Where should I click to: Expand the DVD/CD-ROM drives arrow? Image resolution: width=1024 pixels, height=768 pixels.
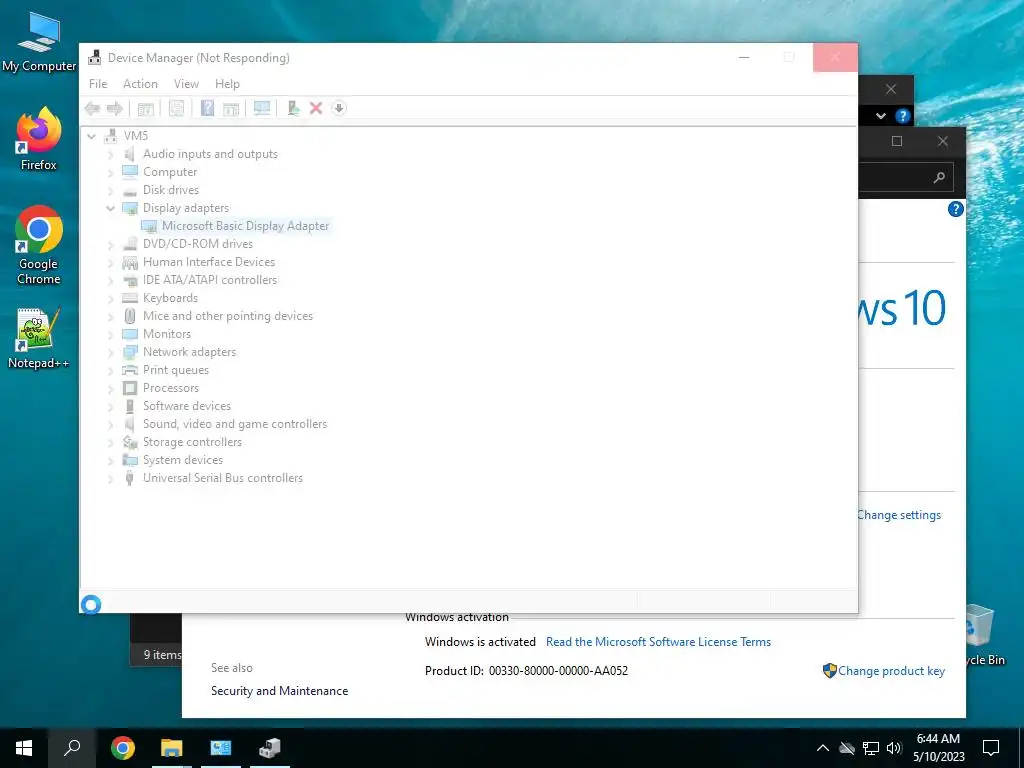tap(110, 245)
